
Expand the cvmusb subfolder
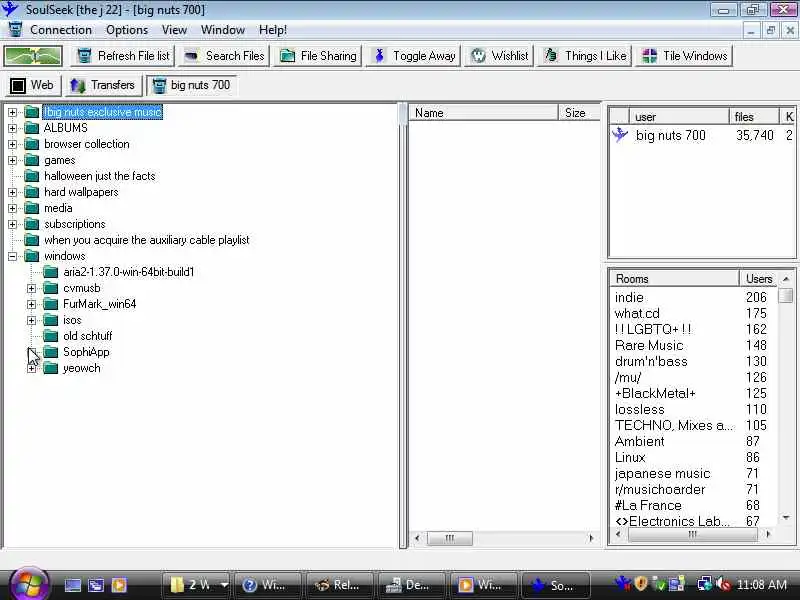(x=32, y=289)
